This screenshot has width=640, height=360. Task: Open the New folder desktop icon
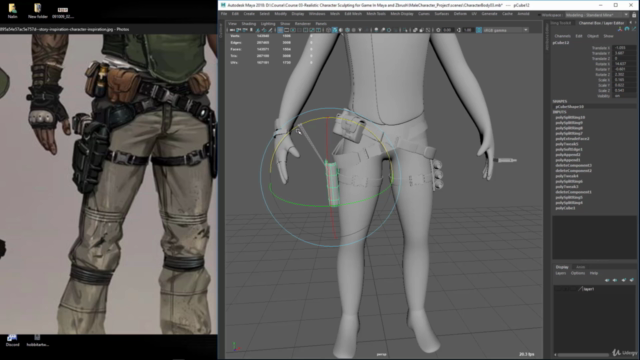tap(38, 11)
